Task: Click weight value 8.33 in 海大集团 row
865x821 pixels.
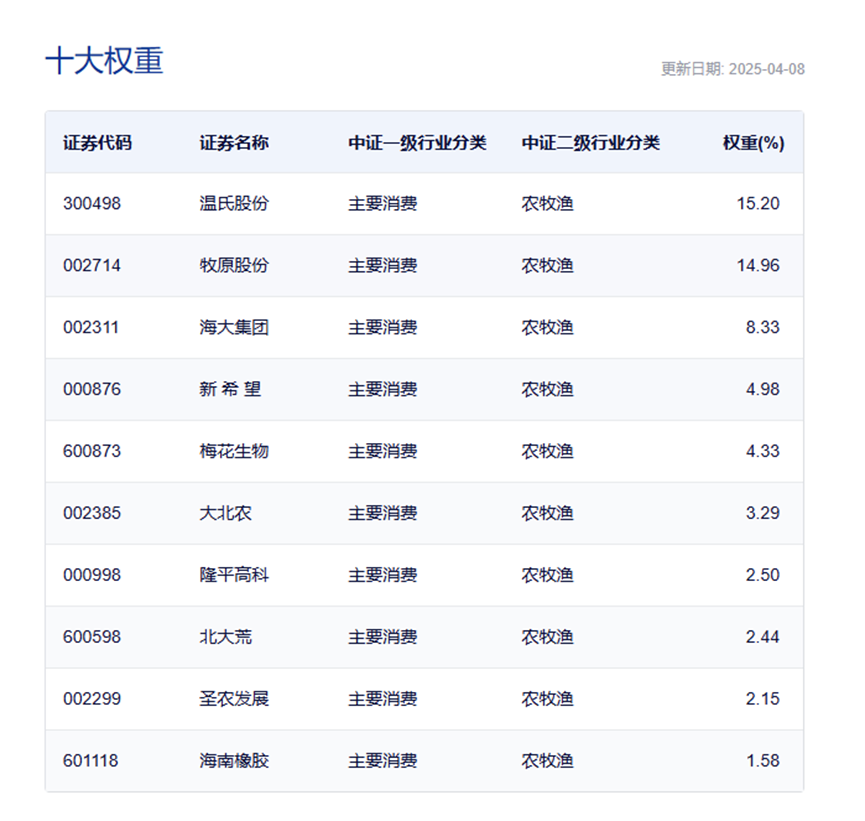Action: pyautogui.click(x=762, y=327)
